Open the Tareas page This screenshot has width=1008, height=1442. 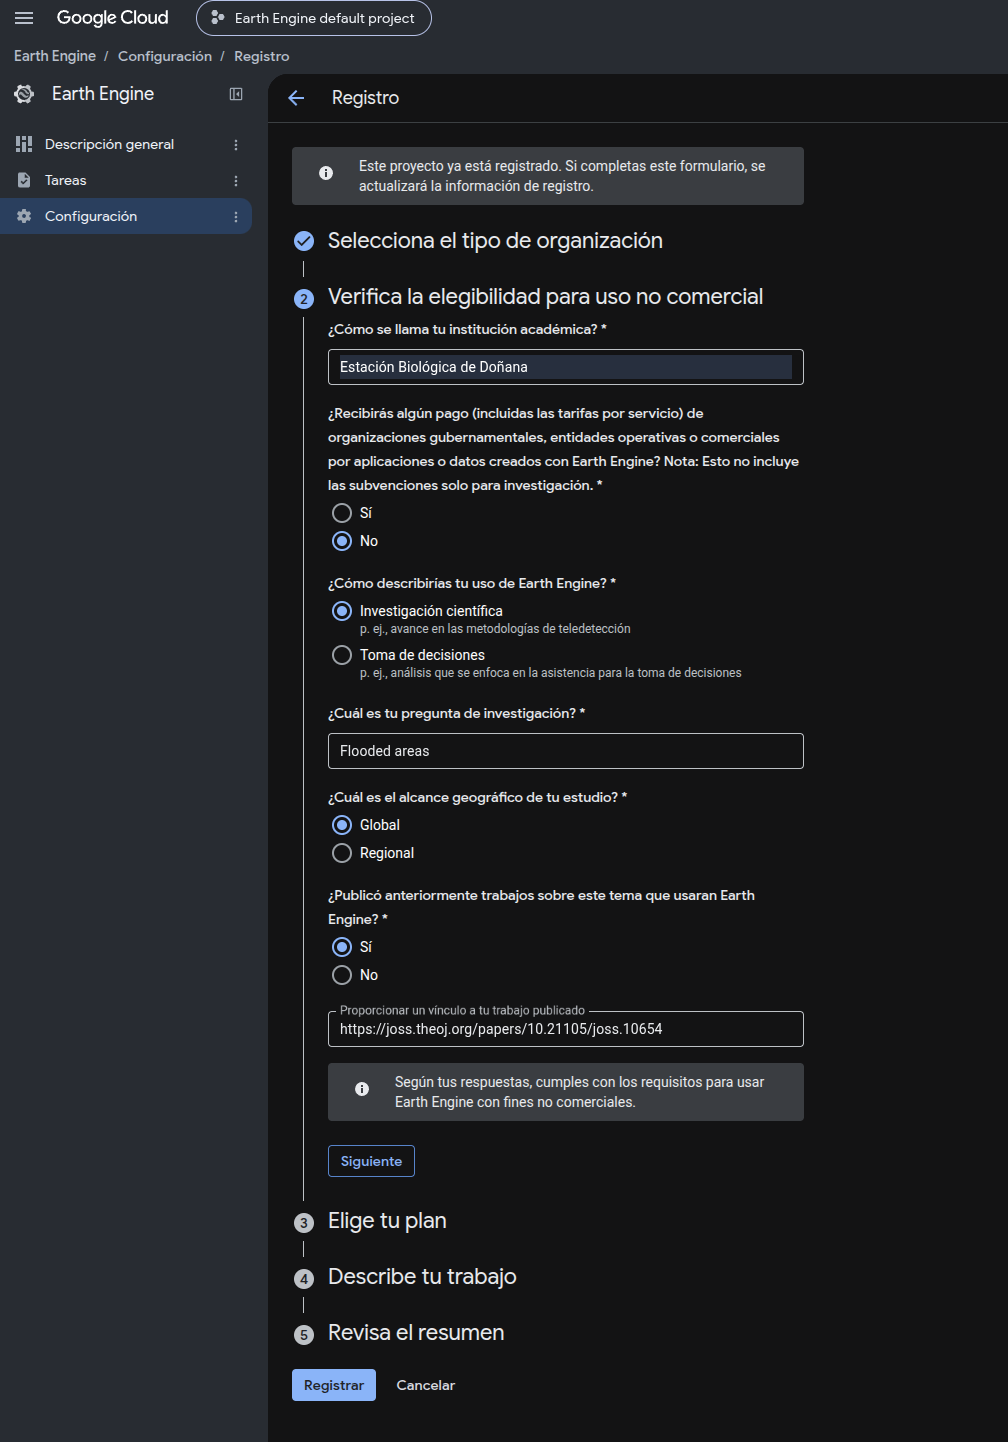click(66, 180)
